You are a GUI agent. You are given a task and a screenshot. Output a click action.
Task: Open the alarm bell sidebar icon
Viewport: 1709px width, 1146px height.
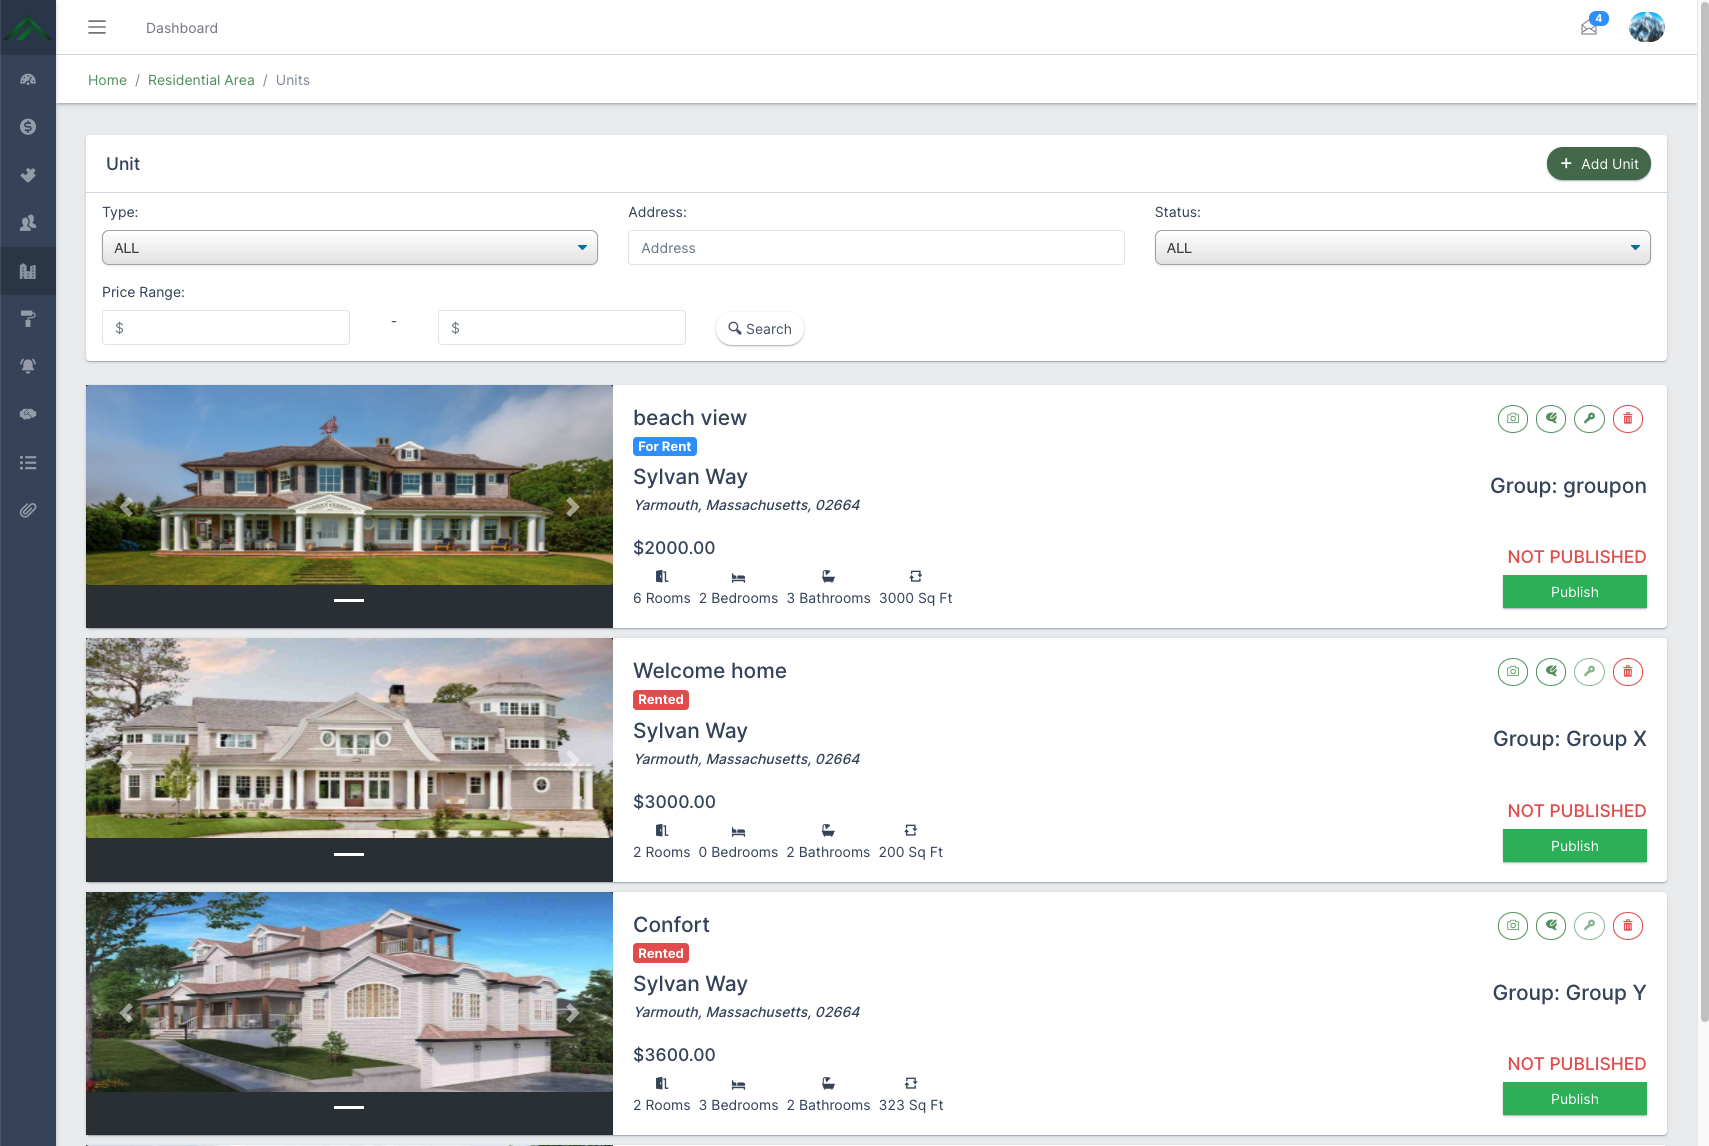(28, 366)
